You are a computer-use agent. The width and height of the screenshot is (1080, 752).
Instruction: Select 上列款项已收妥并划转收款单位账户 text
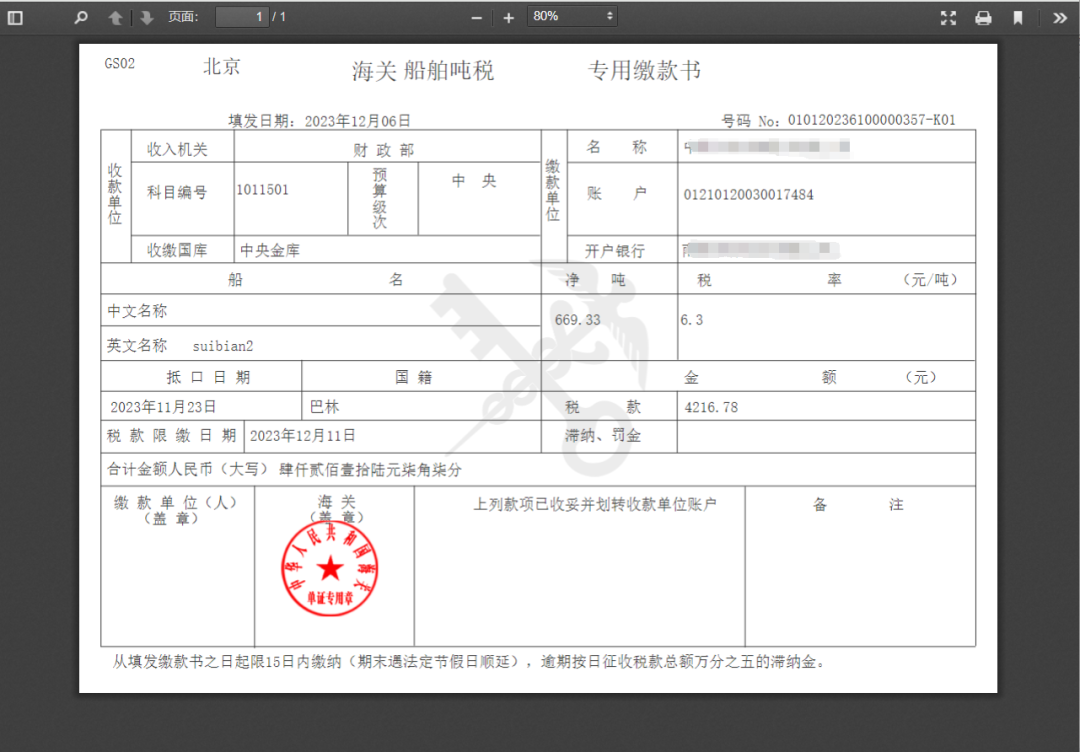pyautogui.click(x=594, y=505)
